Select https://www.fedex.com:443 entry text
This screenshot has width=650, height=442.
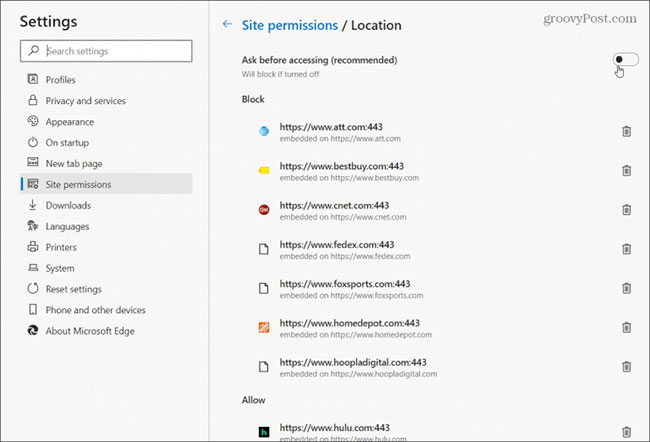(337, 245)
